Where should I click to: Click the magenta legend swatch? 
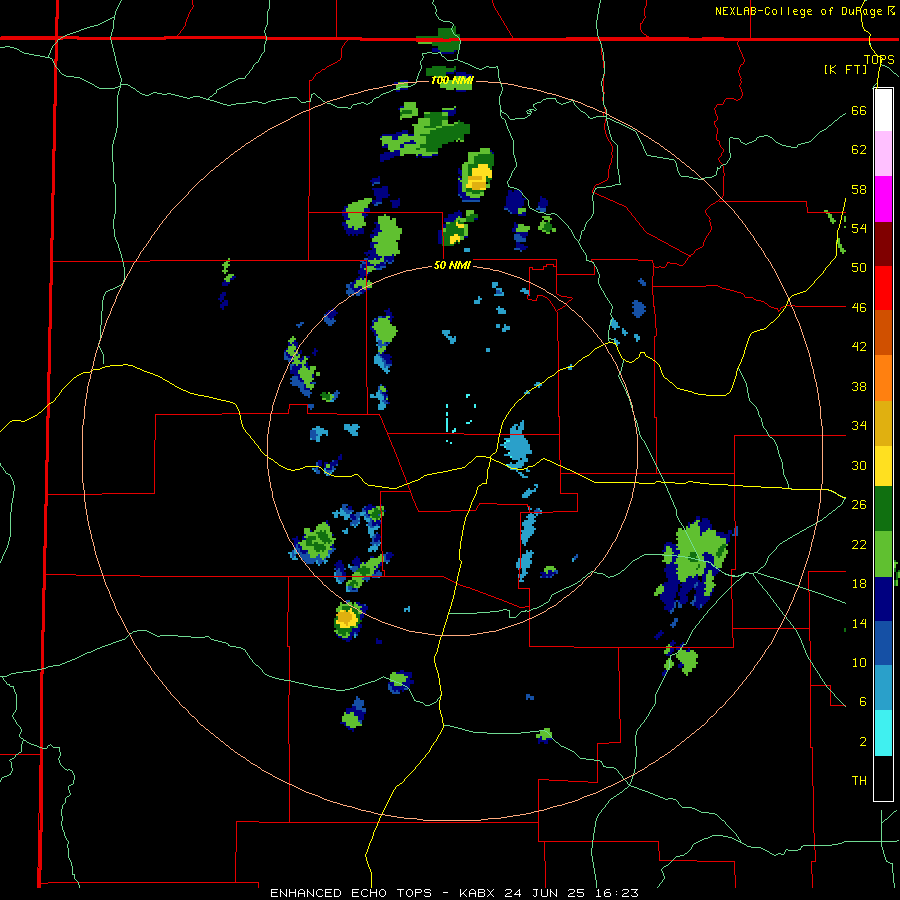(x=883, y=199)
